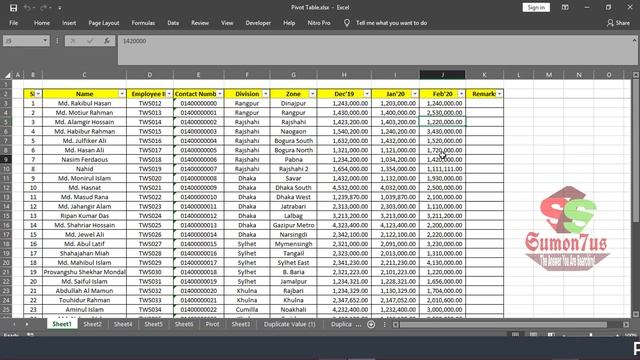The height and width of the screenshot is (360, 640).
Task: Open the Jan'20 filter dropdown
Action: point(415,94)
